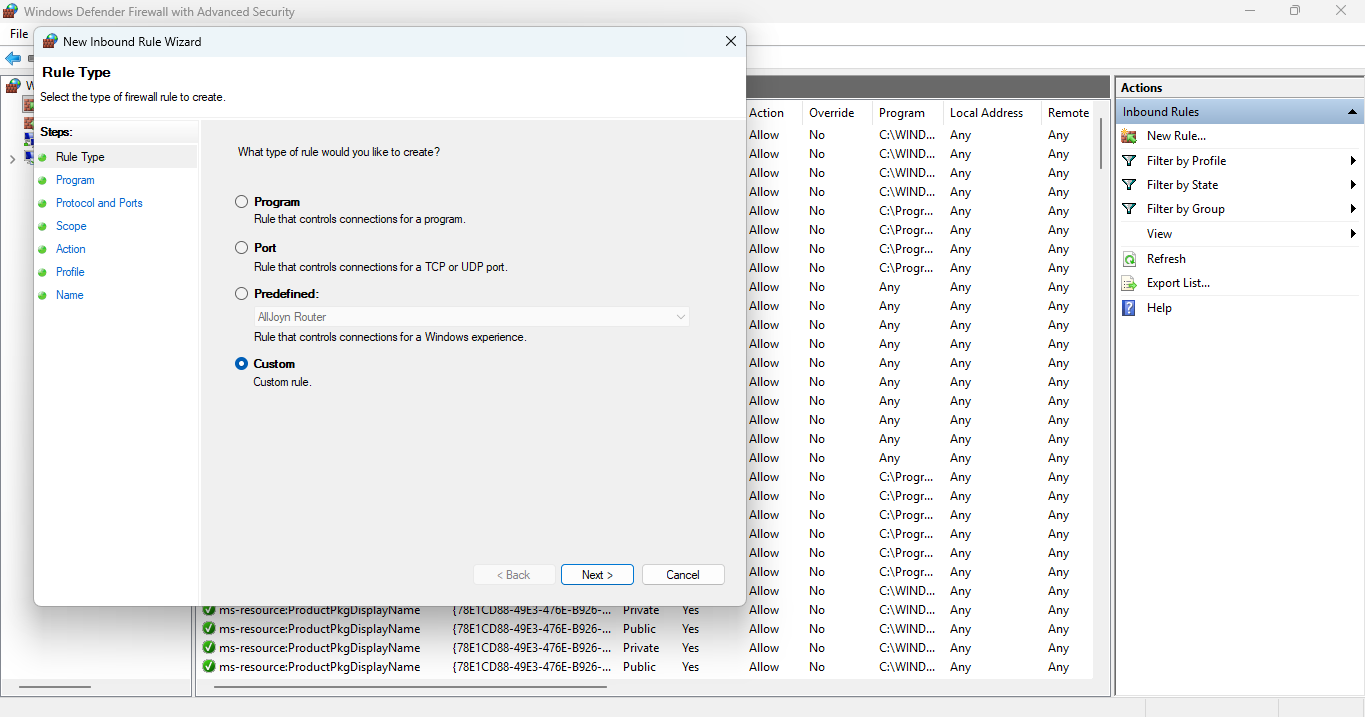This screenshot has width=1365, height=717.
Task: Sort by the Remote column header
Action: click(x=1068, y=113)
